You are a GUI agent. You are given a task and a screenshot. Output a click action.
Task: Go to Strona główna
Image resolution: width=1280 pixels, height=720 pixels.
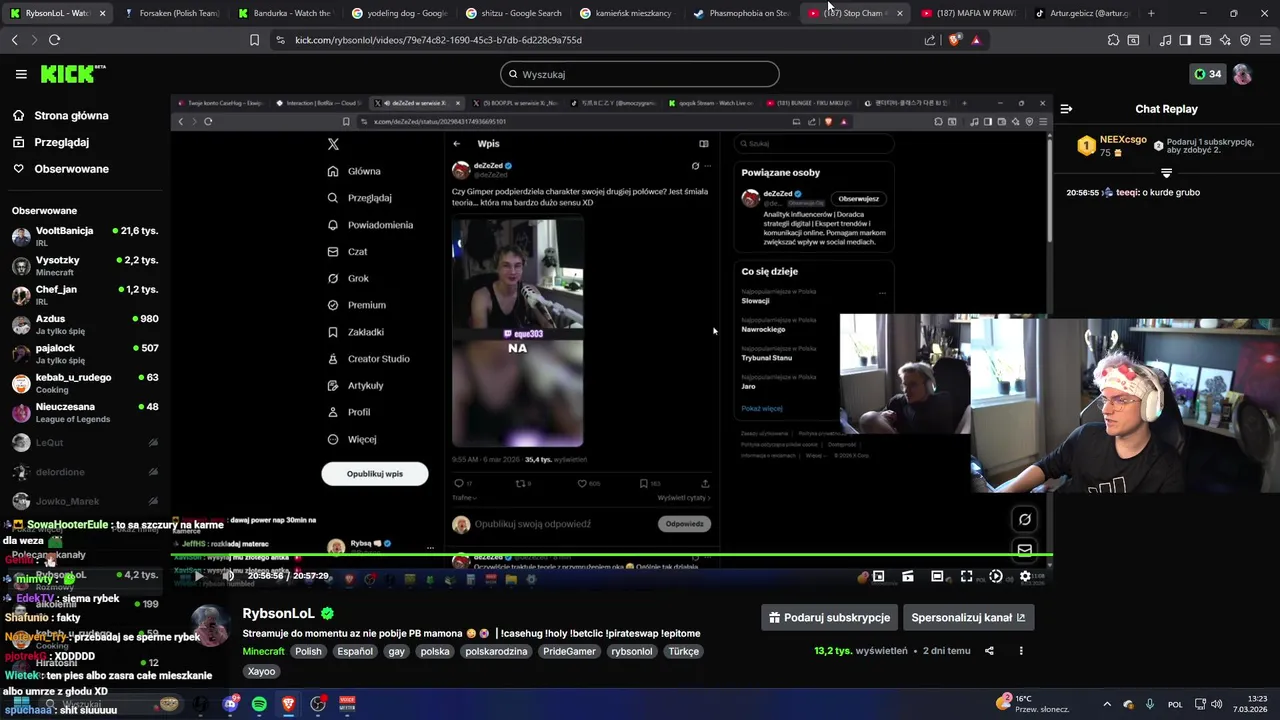pyautogui.click(x=71, y=116)
